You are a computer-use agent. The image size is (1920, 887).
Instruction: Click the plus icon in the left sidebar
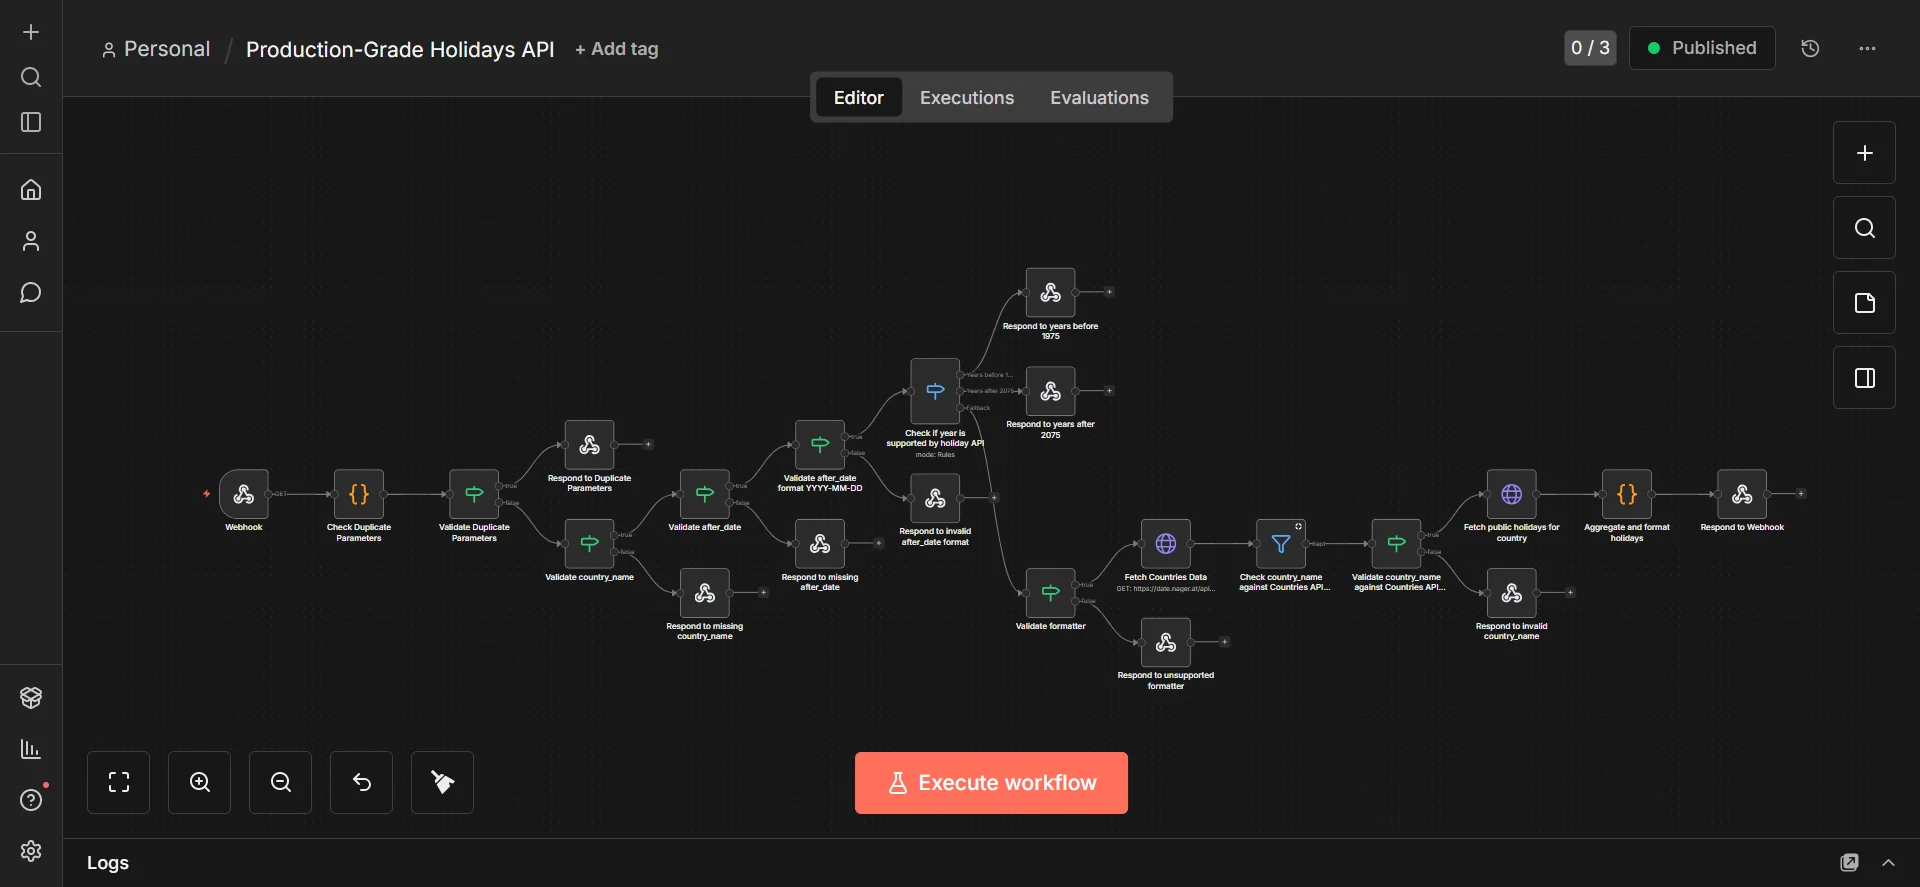31,32
